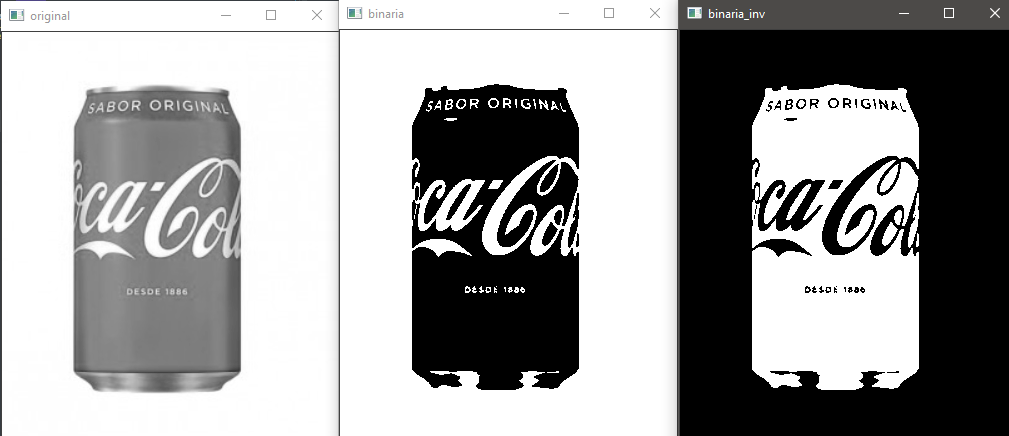Viewport: 1009px width, 436px height.
Task: Maximize the original window
Action: click(x=271, y=15)
